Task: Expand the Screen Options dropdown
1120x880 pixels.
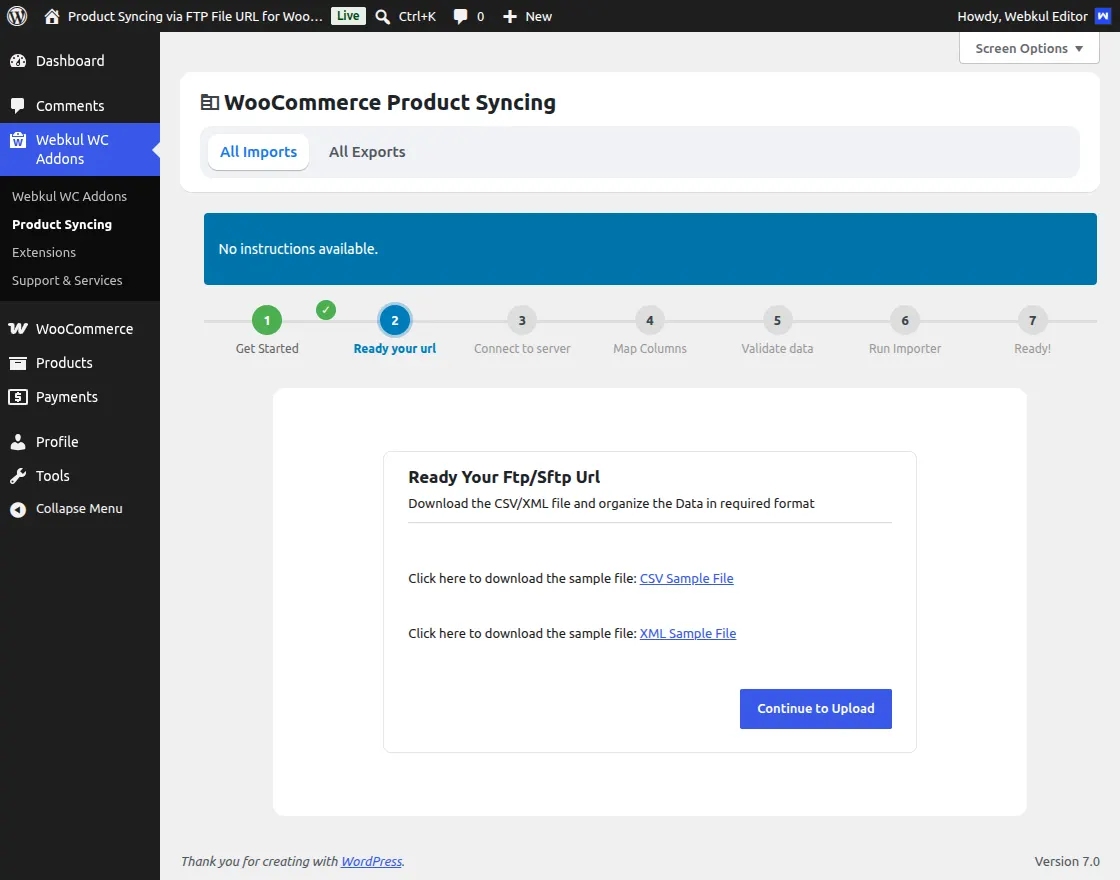Action: [1029, 49]
